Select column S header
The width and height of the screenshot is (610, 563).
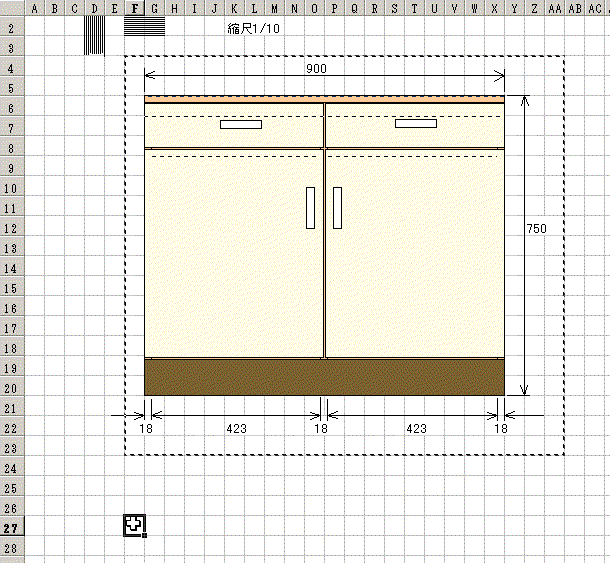[x=394, y=8]
